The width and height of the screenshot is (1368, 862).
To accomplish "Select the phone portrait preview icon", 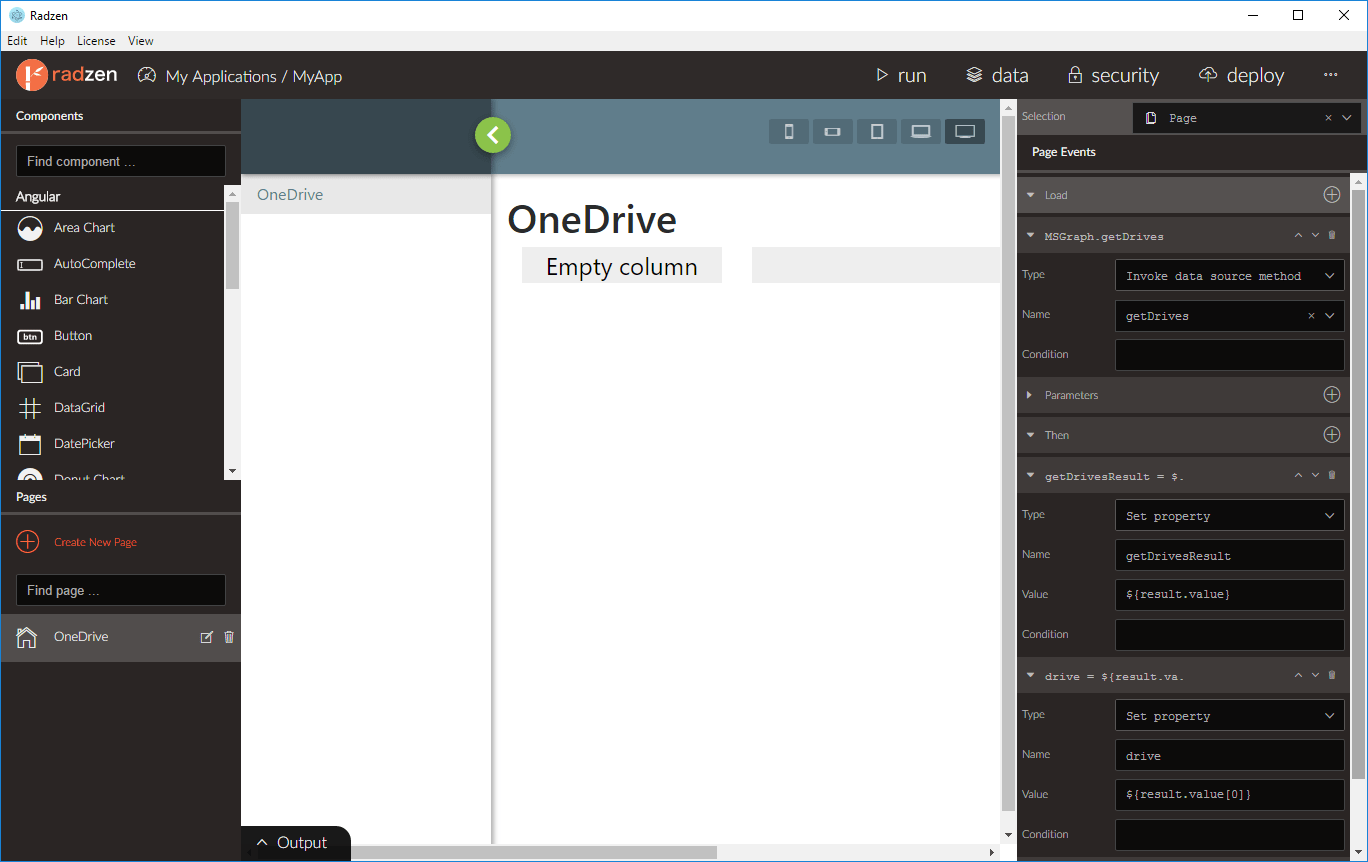I will pos(789,131).
